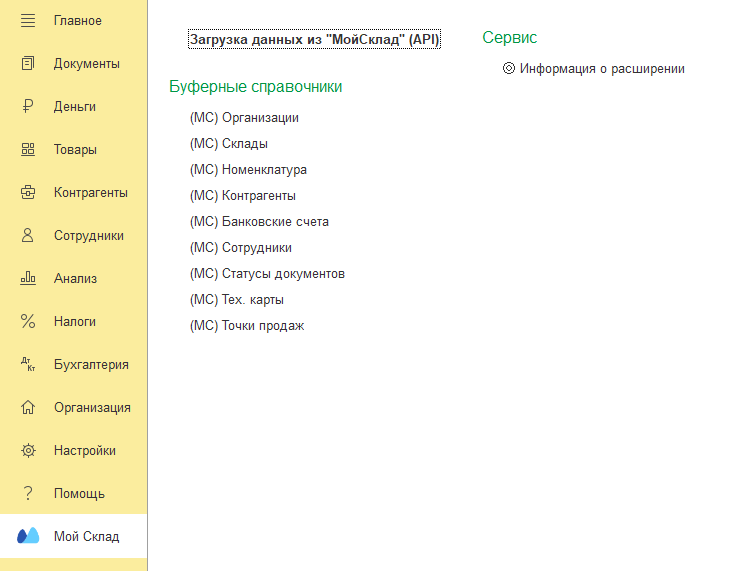Image resolution: width=738 pixels, height=571 pixels.
Task: Go to the Анализ section
Action: click(73, 278)
